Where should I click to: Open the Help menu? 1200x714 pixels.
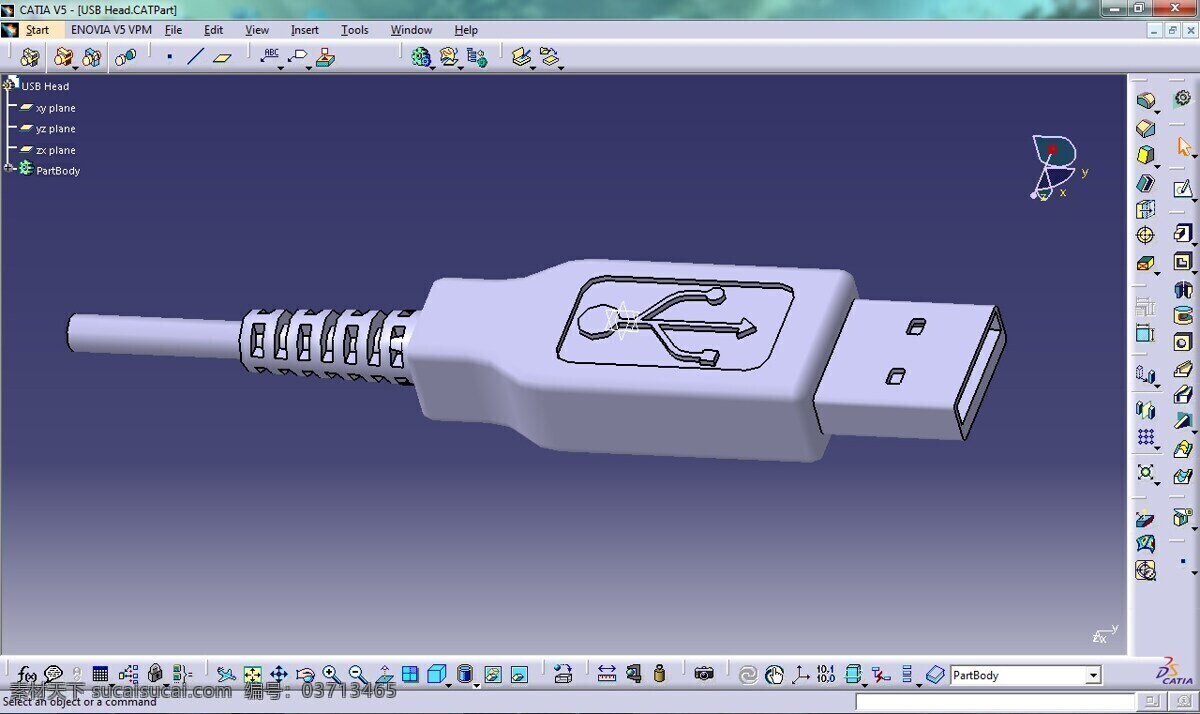466,30
